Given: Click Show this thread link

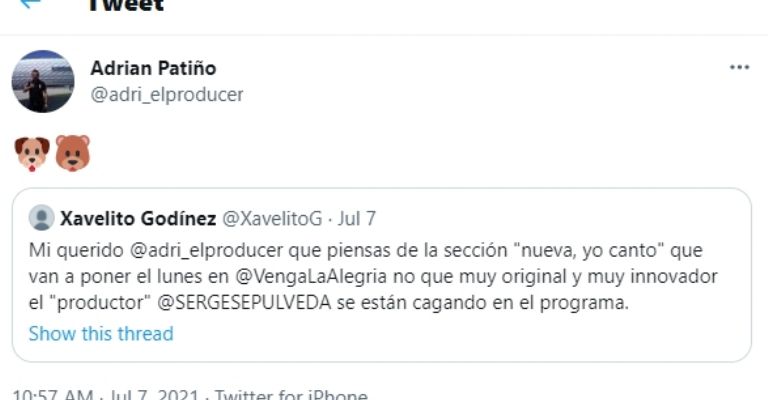Looking at the screenshot, I should click(x=101, y=333).
